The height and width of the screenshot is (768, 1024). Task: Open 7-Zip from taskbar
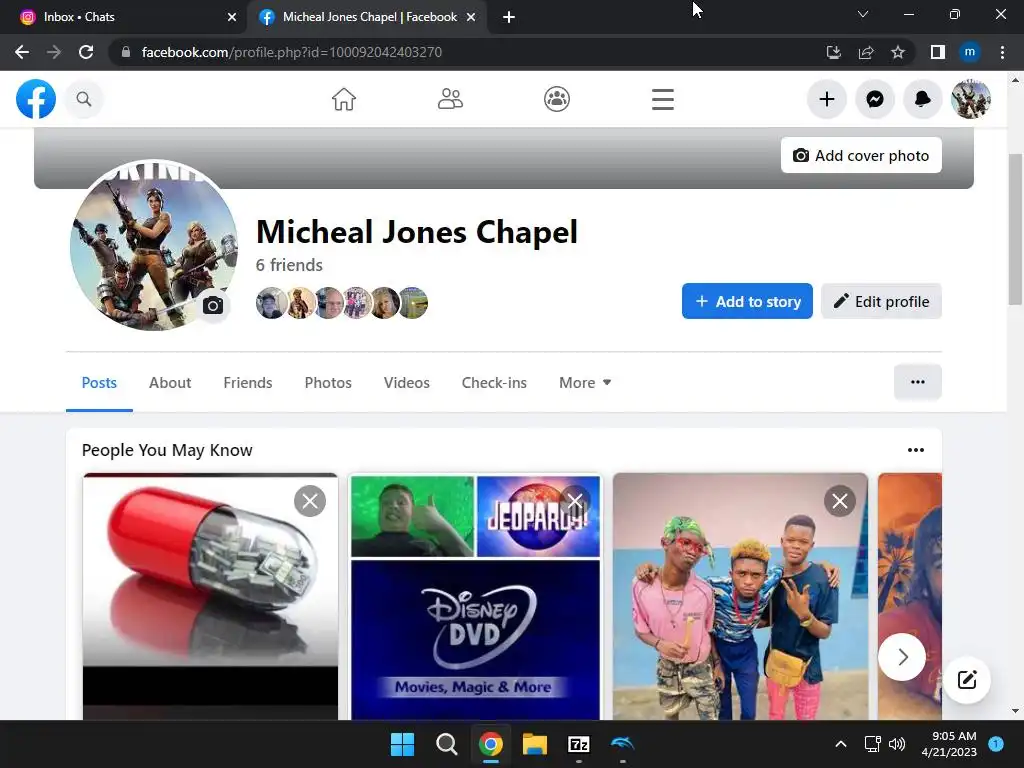pos(579,744)
